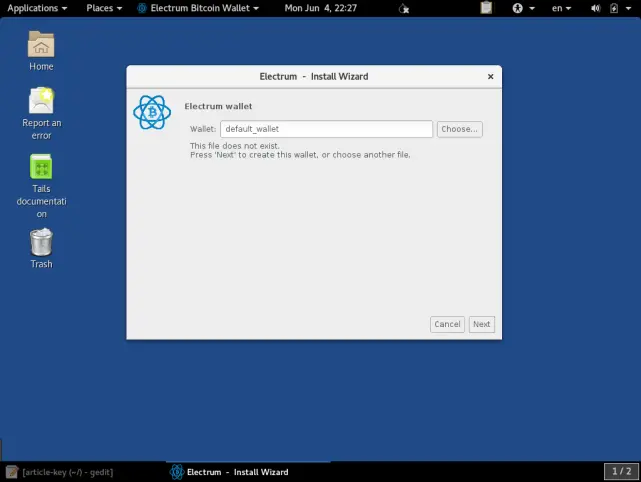Click the Electrum logo in the wizard

tap(152, 112)
